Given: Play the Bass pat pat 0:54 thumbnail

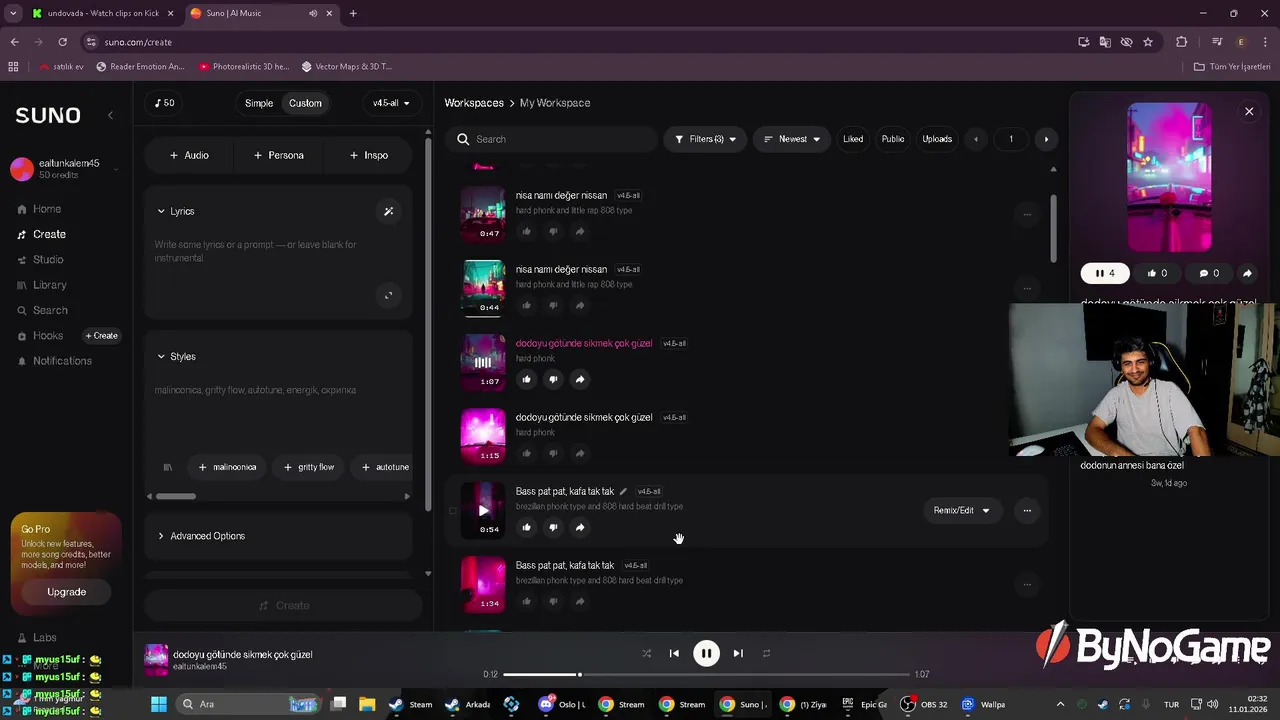Looking at the screenshot, I should pos(483,510).
